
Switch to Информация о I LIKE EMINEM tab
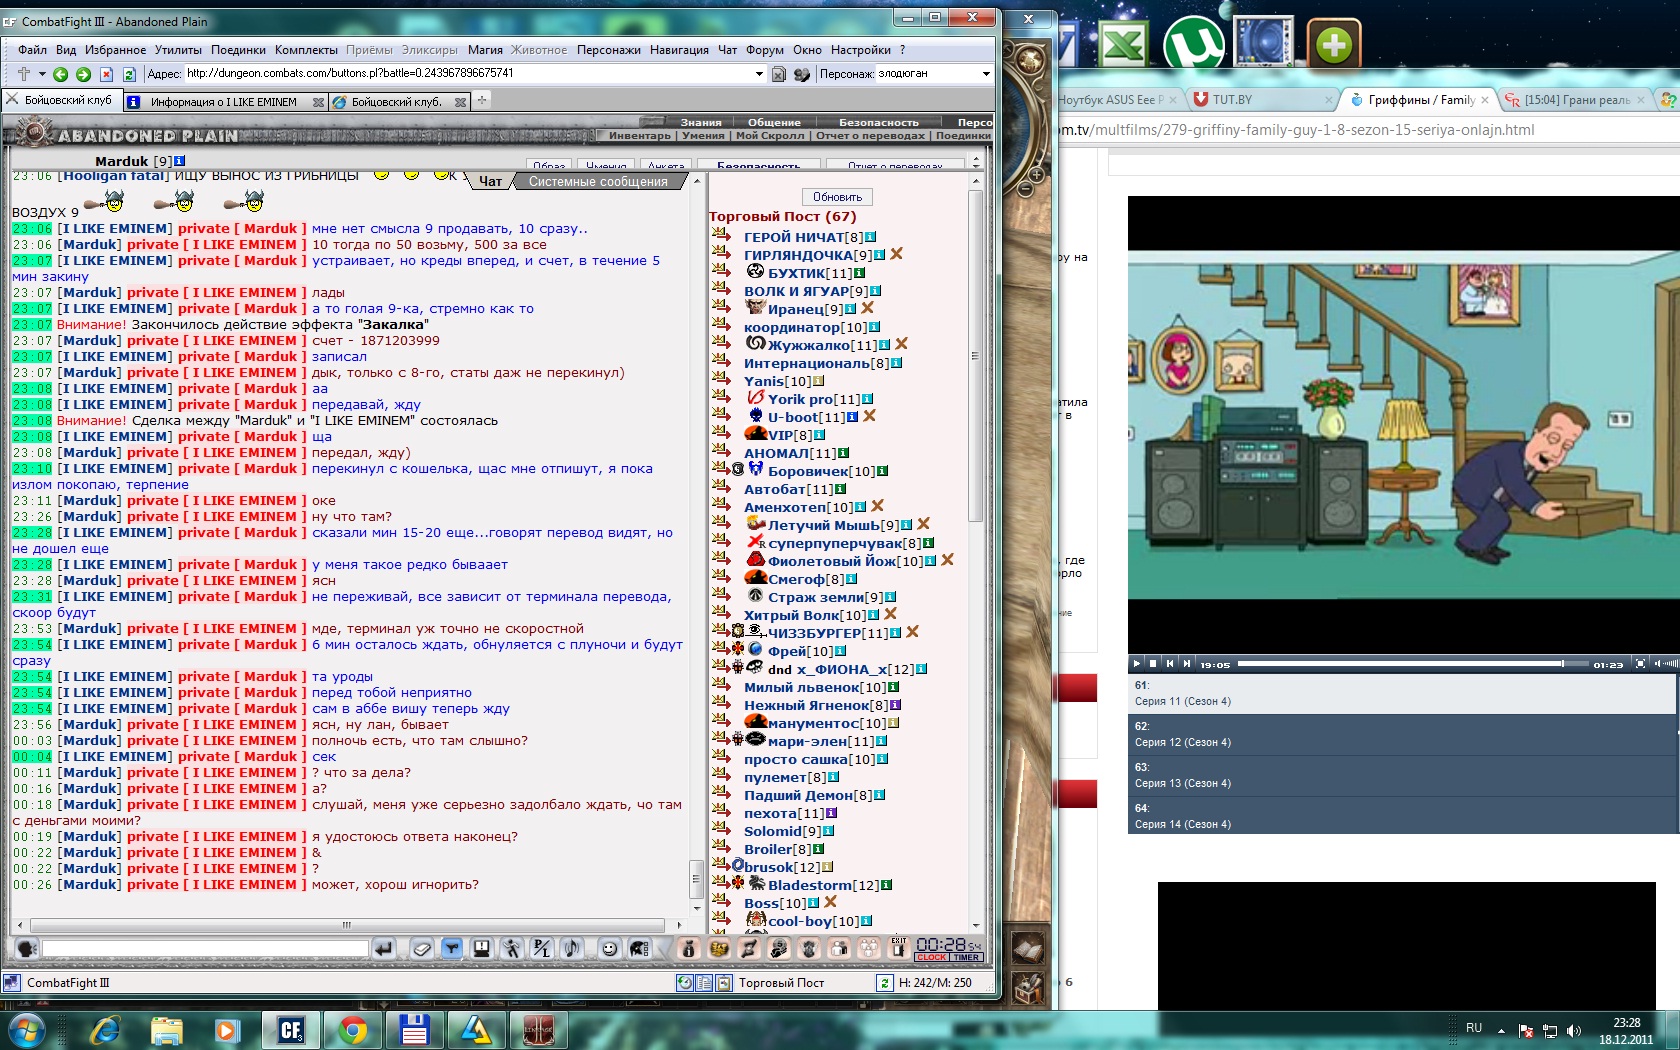[223, 102]
